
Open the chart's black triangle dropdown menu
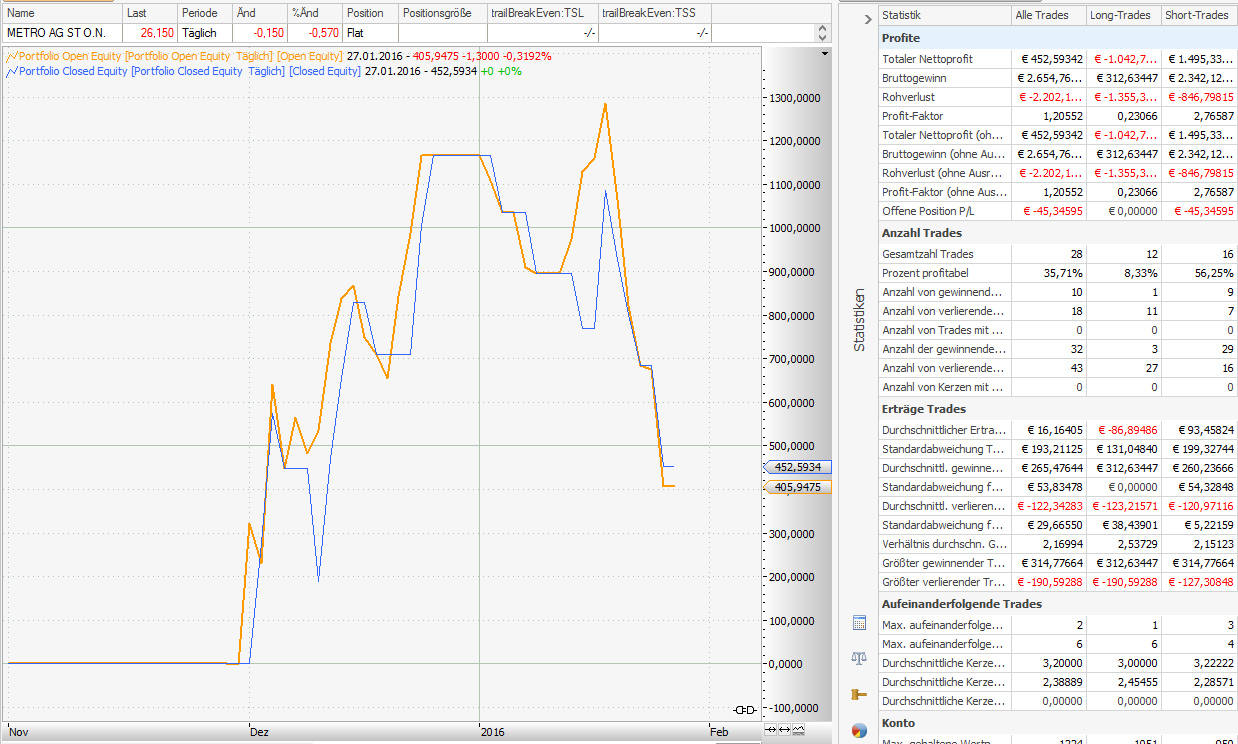(824, 53)
